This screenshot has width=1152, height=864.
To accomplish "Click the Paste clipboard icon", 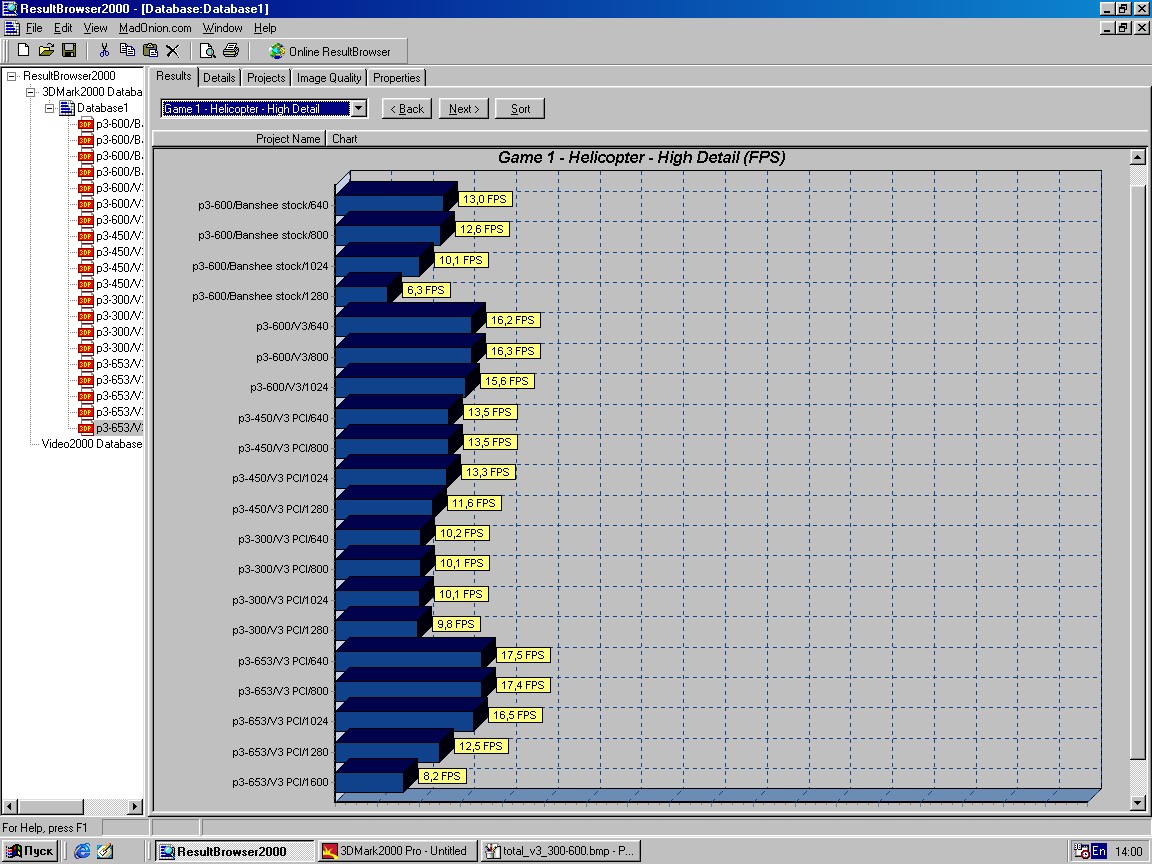I will [x=150, y=51].
